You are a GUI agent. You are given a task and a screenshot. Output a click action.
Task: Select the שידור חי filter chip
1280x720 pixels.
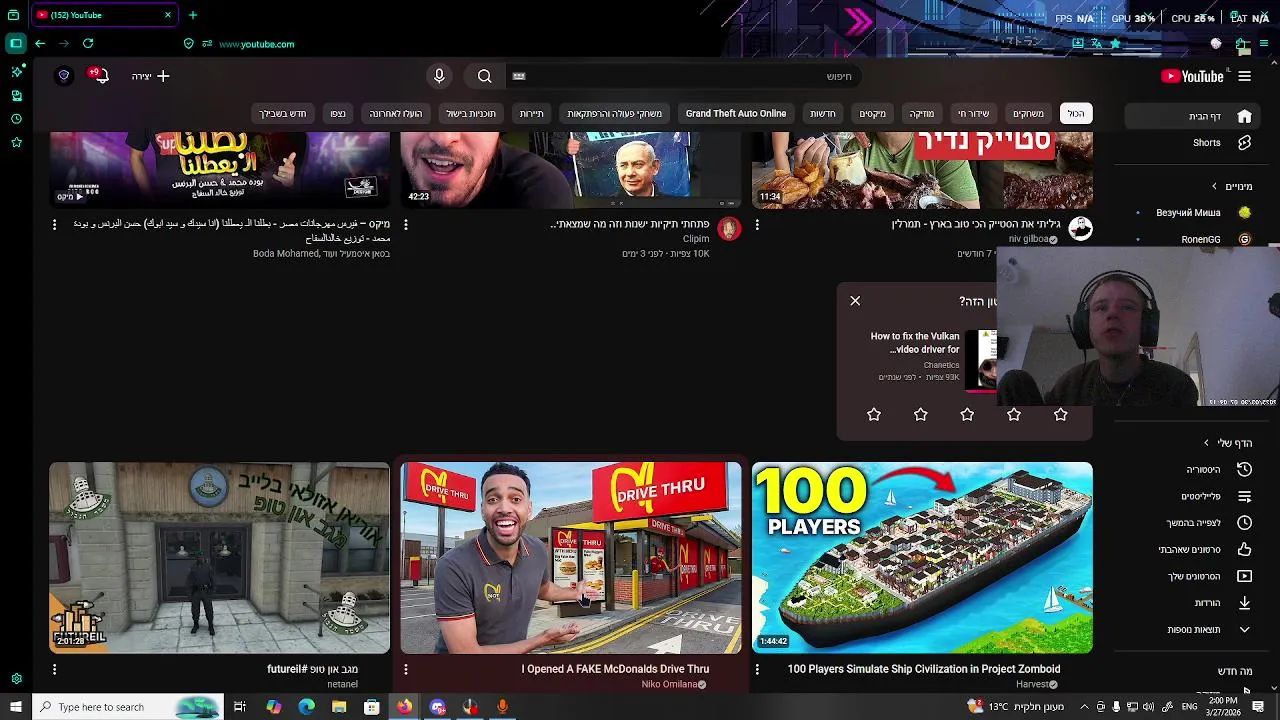point(972,114)
